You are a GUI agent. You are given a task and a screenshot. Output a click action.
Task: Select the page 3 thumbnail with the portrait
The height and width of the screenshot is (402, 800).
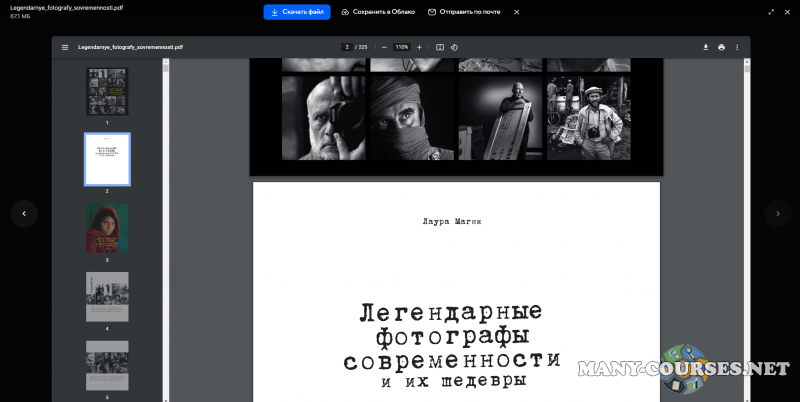point(107,228)
